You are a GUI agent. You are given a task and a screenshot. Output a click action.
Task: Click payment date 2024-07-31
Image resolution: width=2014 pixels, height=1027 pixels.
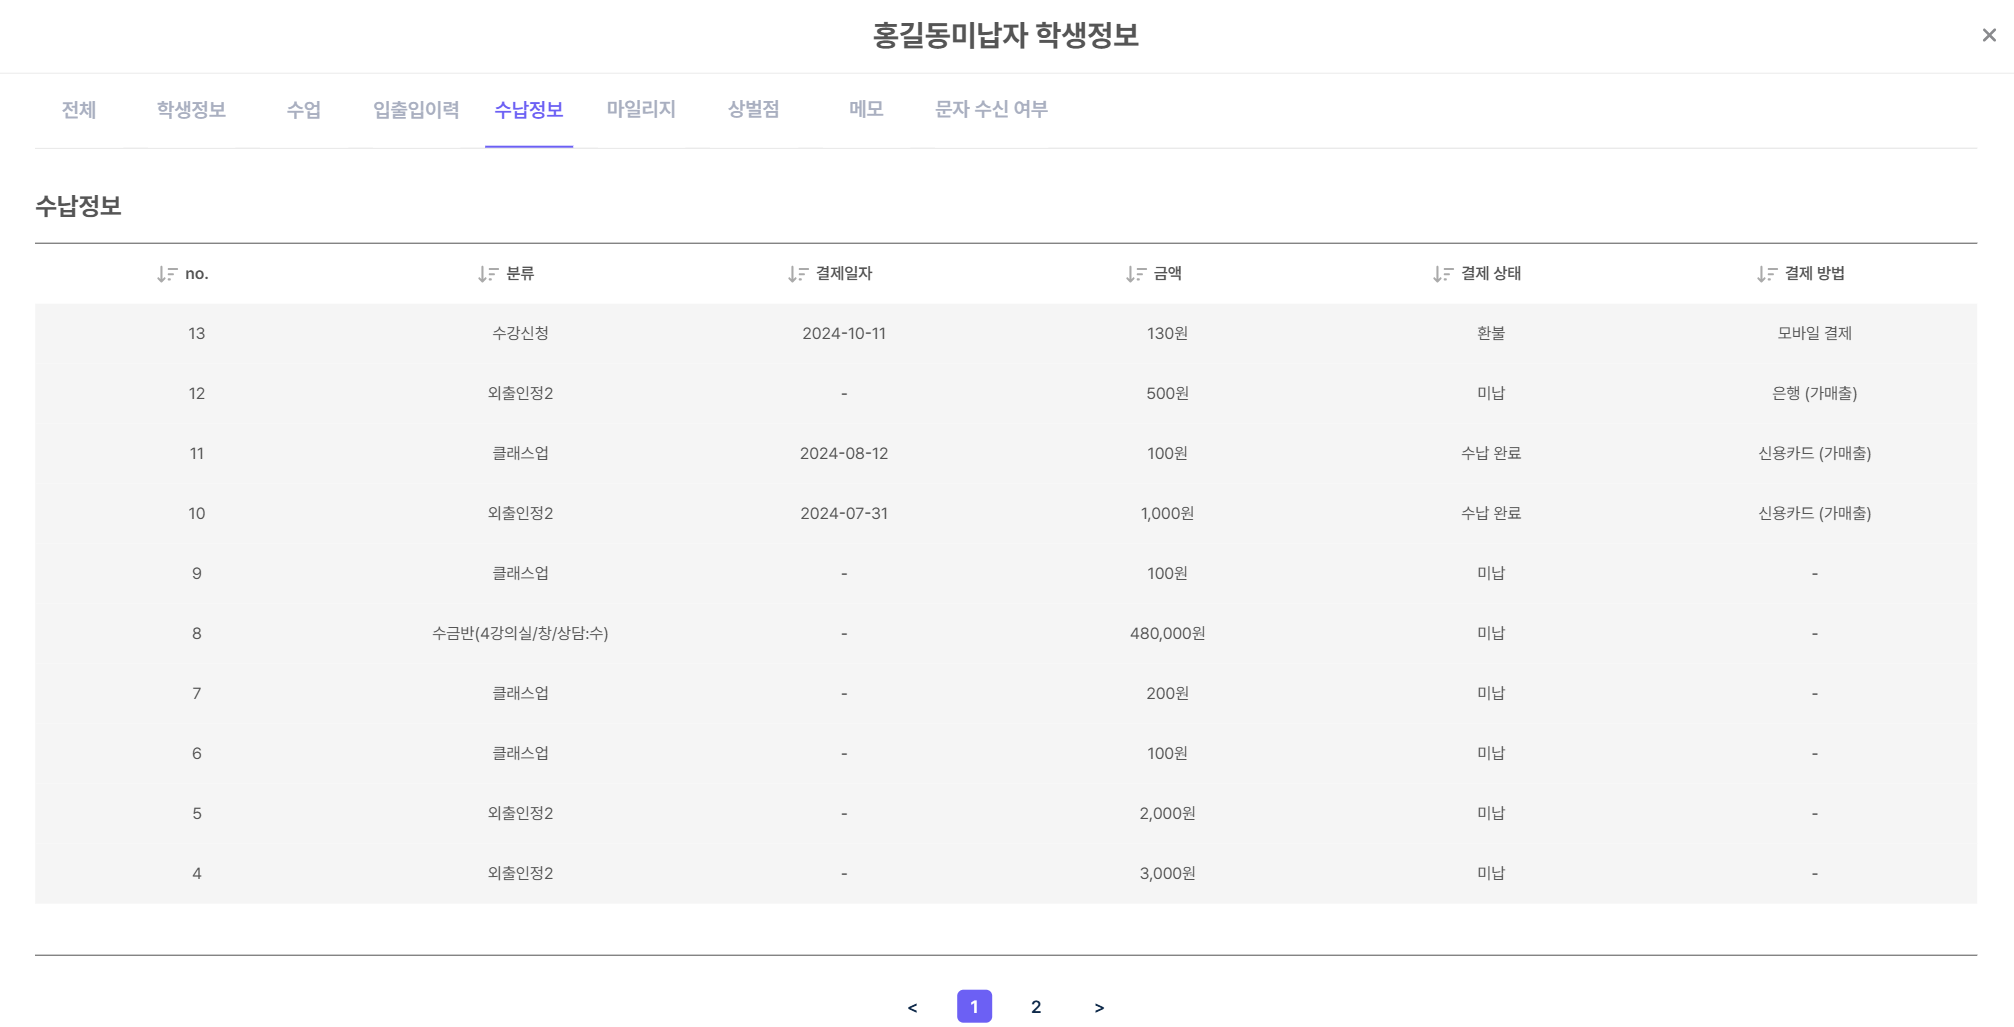point(844,514)
